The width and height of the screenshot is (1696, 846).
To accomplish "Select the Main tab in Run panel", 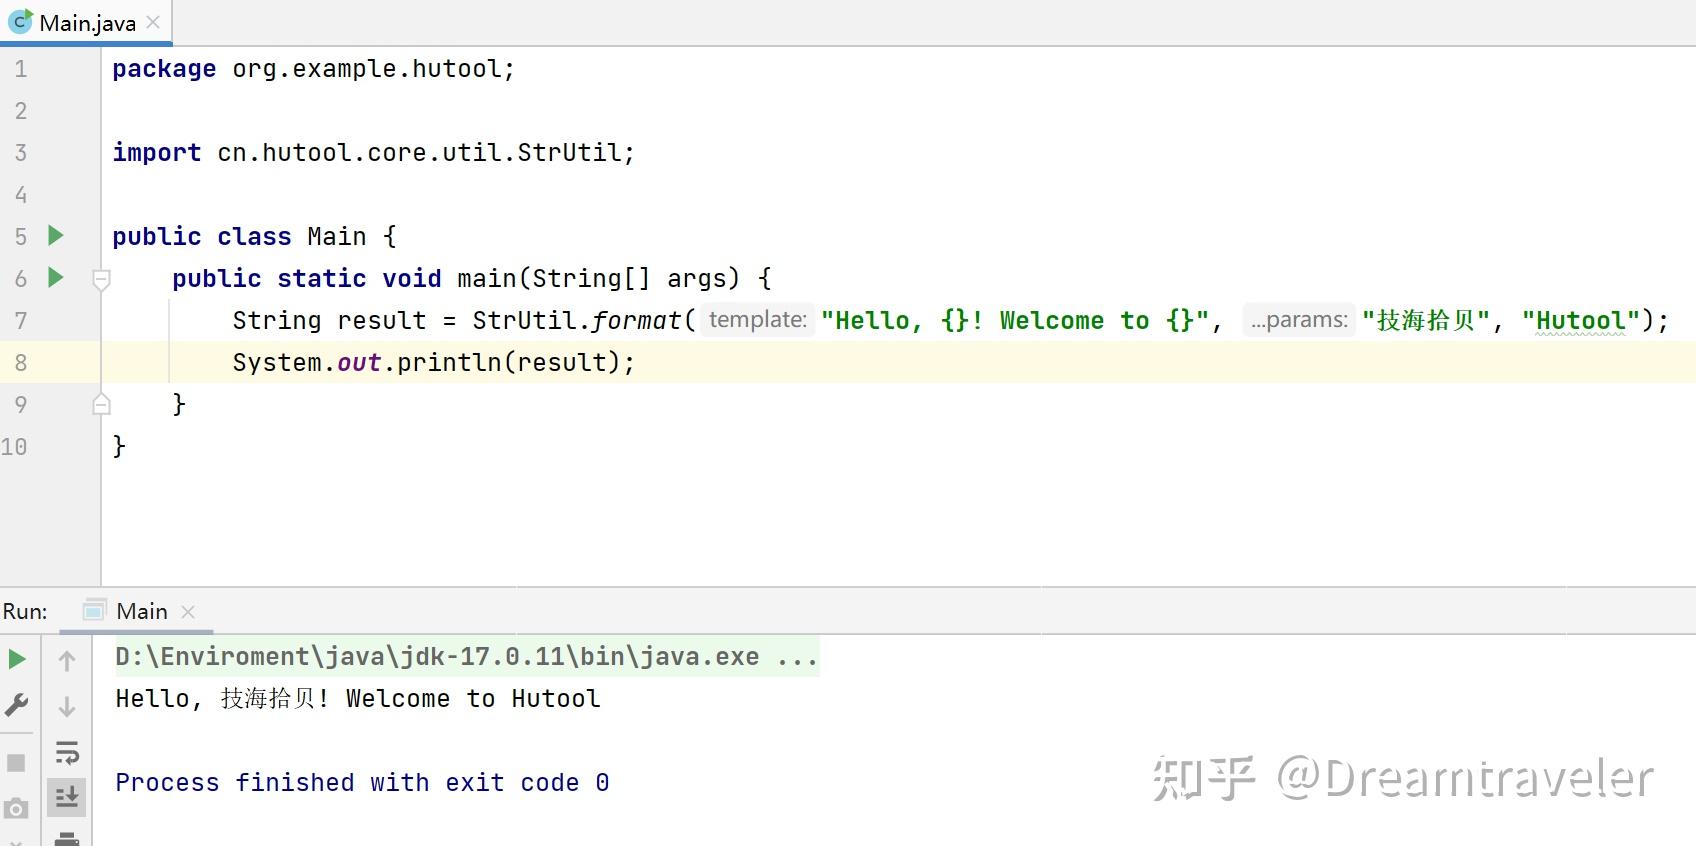I will (x=141, y=611).
